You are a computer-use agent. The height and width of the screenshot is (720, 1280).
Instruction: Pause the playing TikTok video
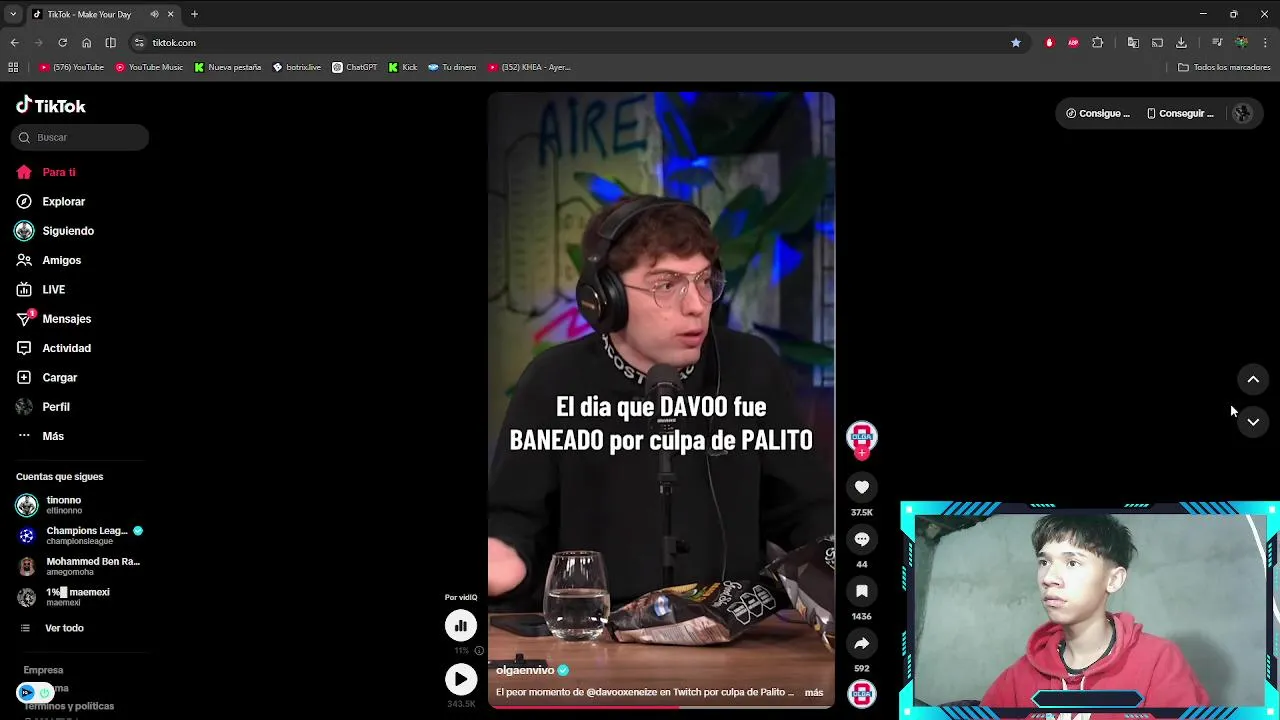(x=661, y=400)
